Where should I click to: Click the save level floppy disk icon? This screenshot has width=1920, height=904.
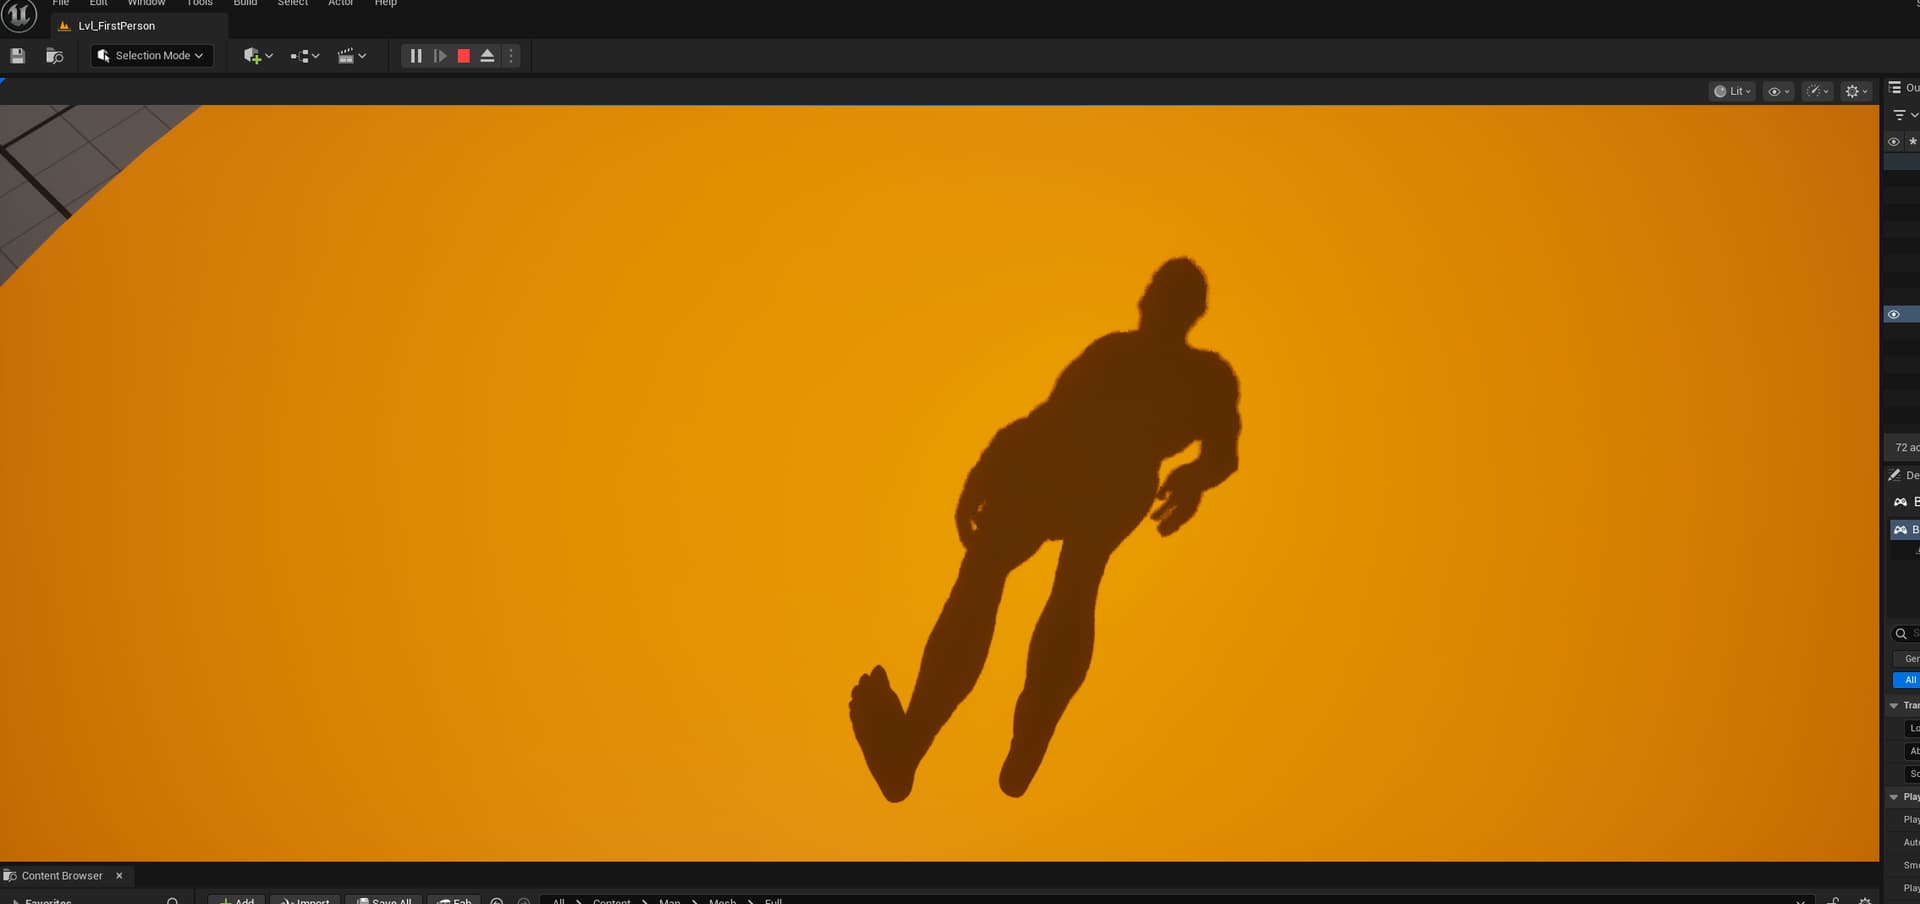point(17,56)
